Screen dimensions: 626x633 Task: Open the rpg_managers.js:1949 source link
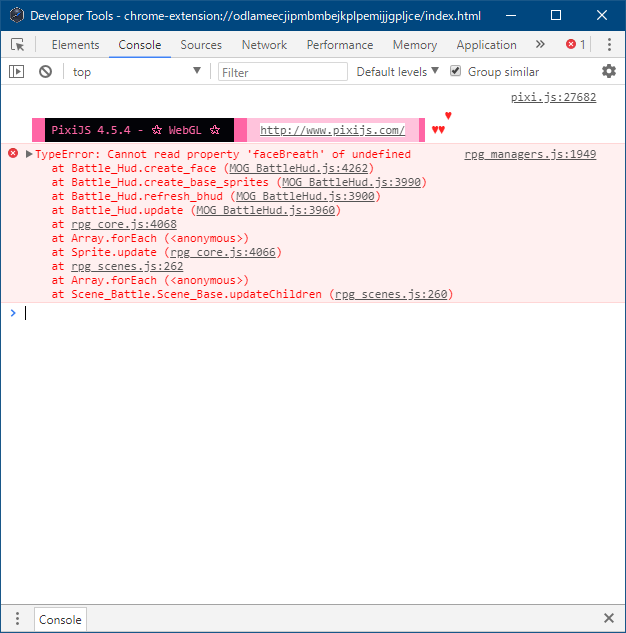[x=530, y=154]
